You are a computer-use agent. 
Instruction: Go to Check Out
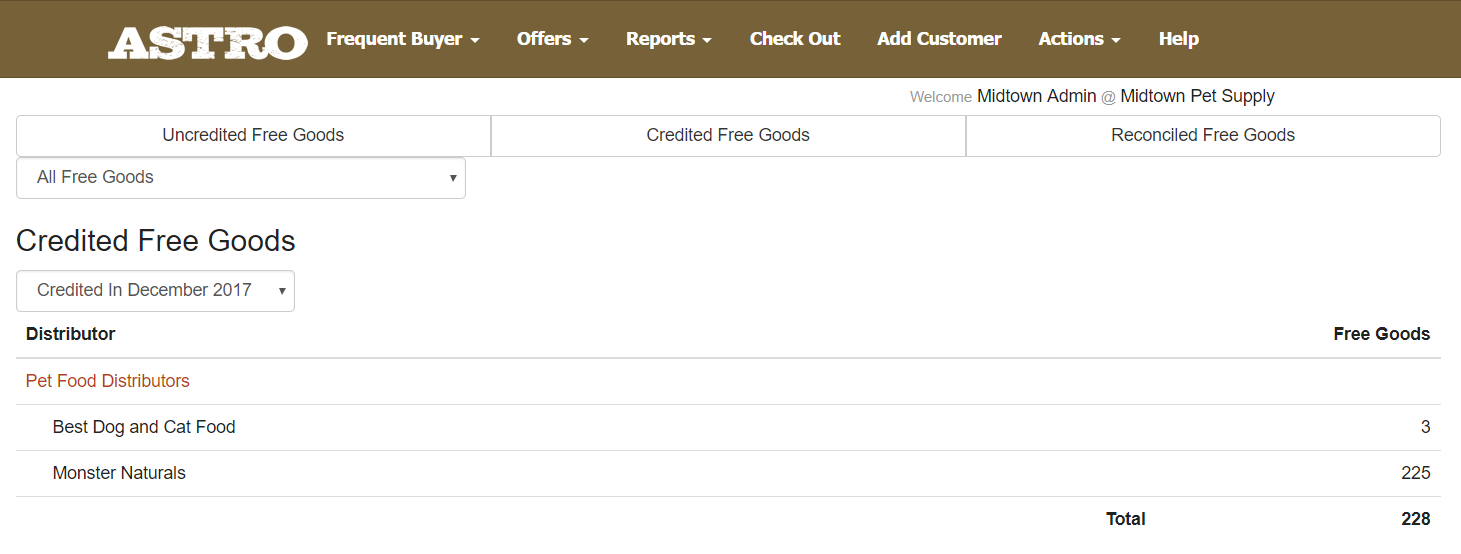[795, 39]
